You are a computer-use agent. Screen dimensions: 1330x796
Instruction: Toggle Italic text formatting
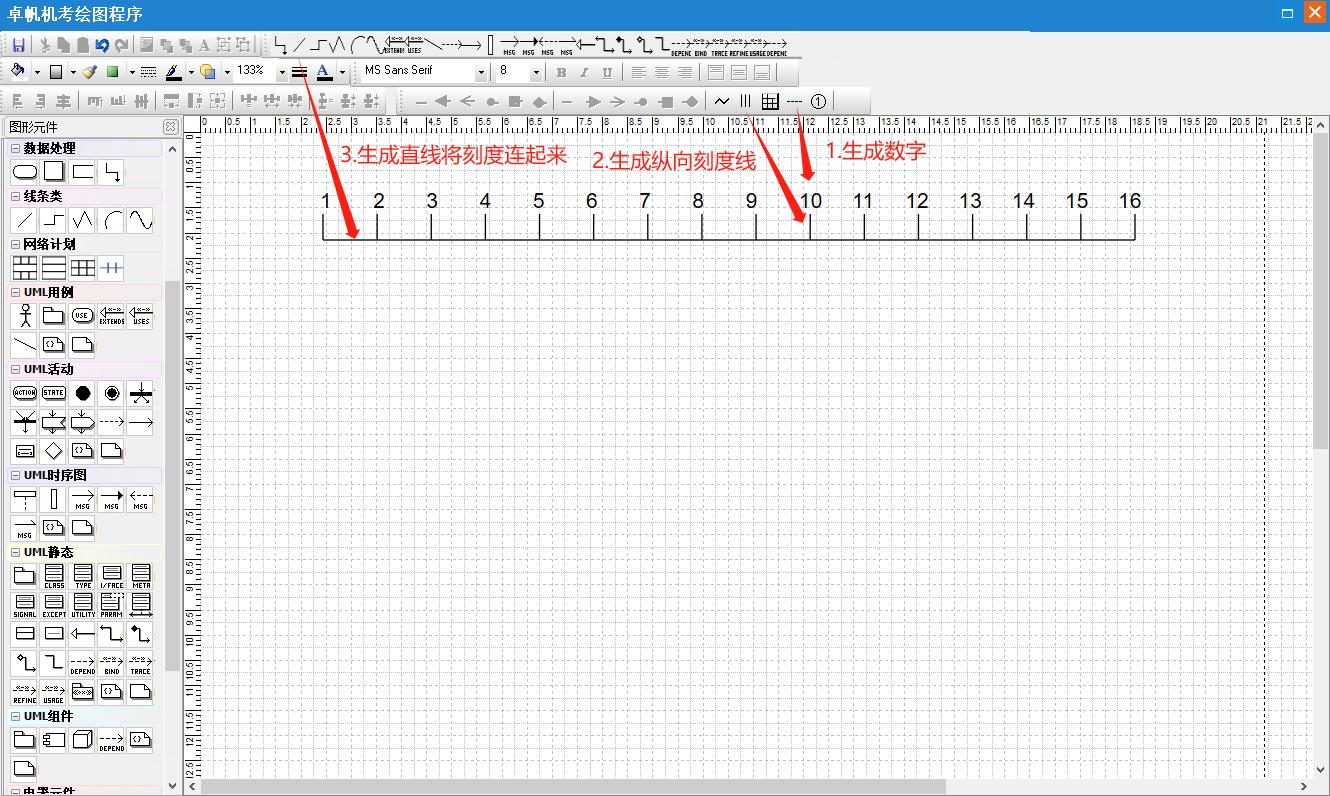pyautogui.click(x=584, y=72)
